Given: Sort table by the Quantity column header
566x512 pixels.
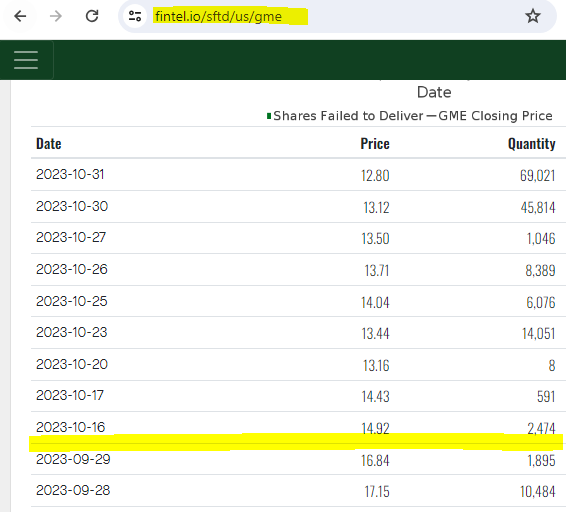Looking at the screenshot, I should point(531,144).
